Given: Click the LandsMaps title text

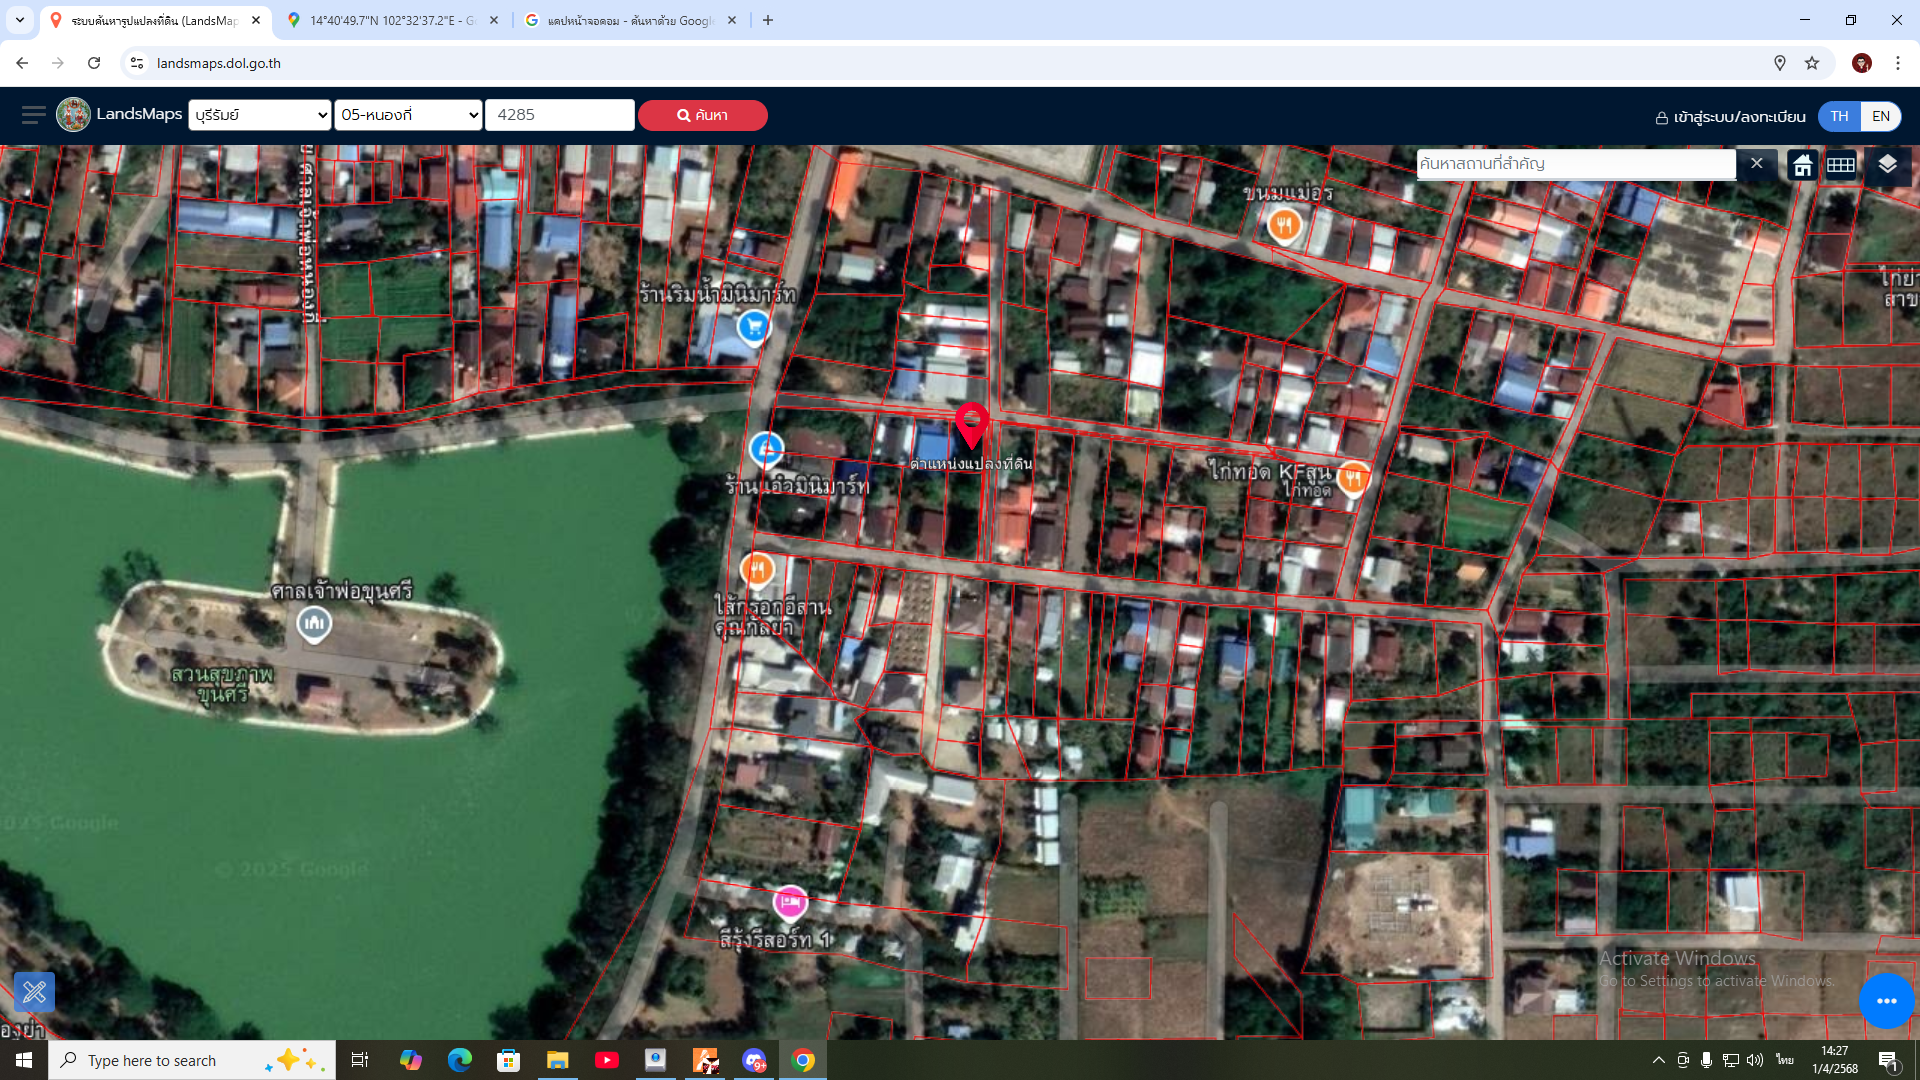Looking at the screenshot, I should pos(139,114).
